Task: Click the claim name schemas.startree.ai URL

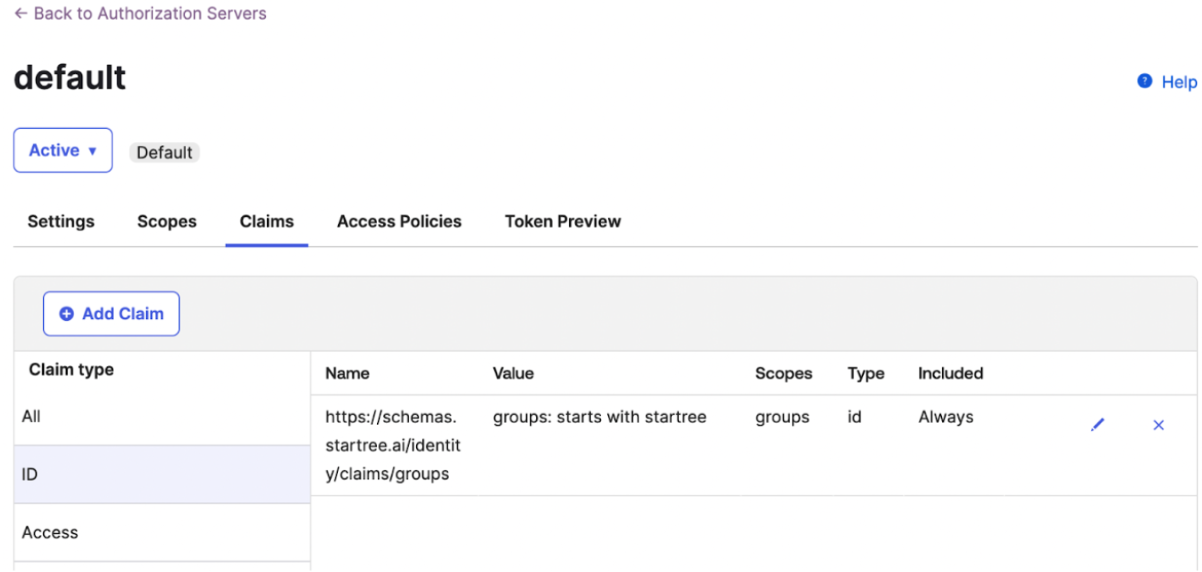Action: (x=393, y=445)
